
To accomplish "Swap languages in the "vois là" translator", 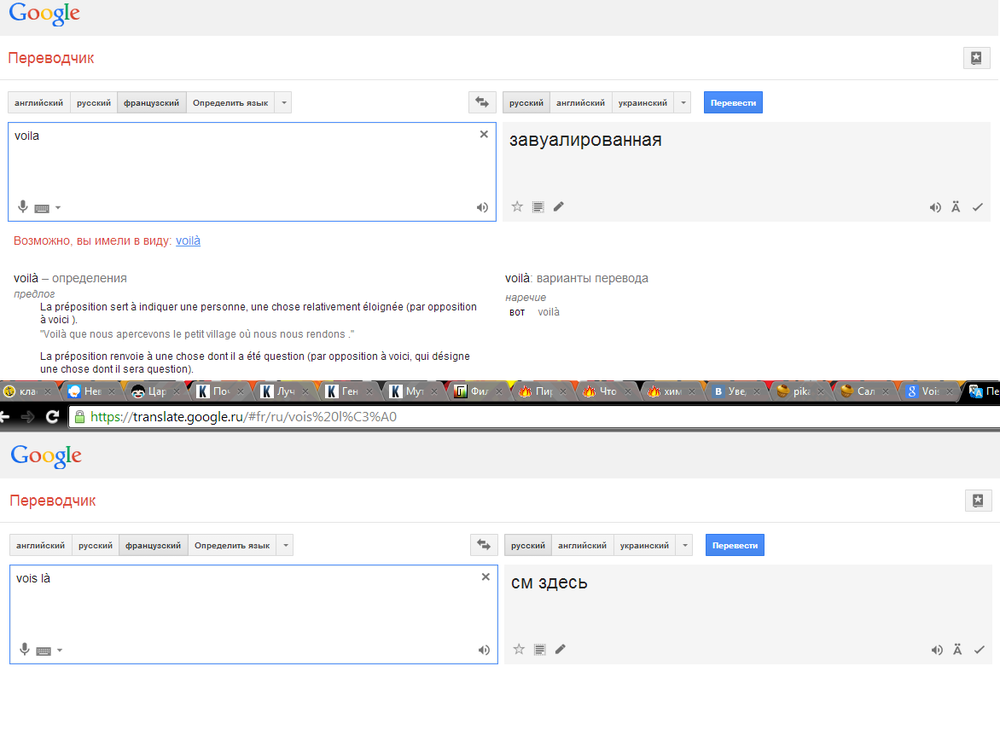I will (484, 545).
